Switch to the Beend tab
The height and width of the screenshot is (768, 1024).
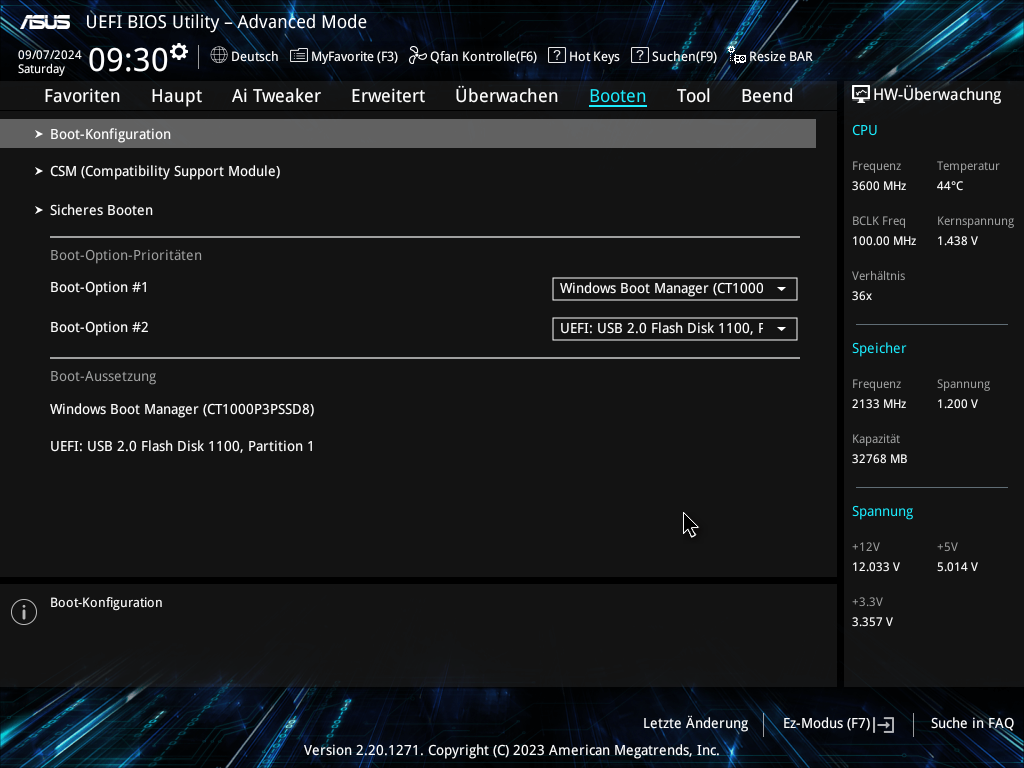pyautogui.click(x=767, y=95)
